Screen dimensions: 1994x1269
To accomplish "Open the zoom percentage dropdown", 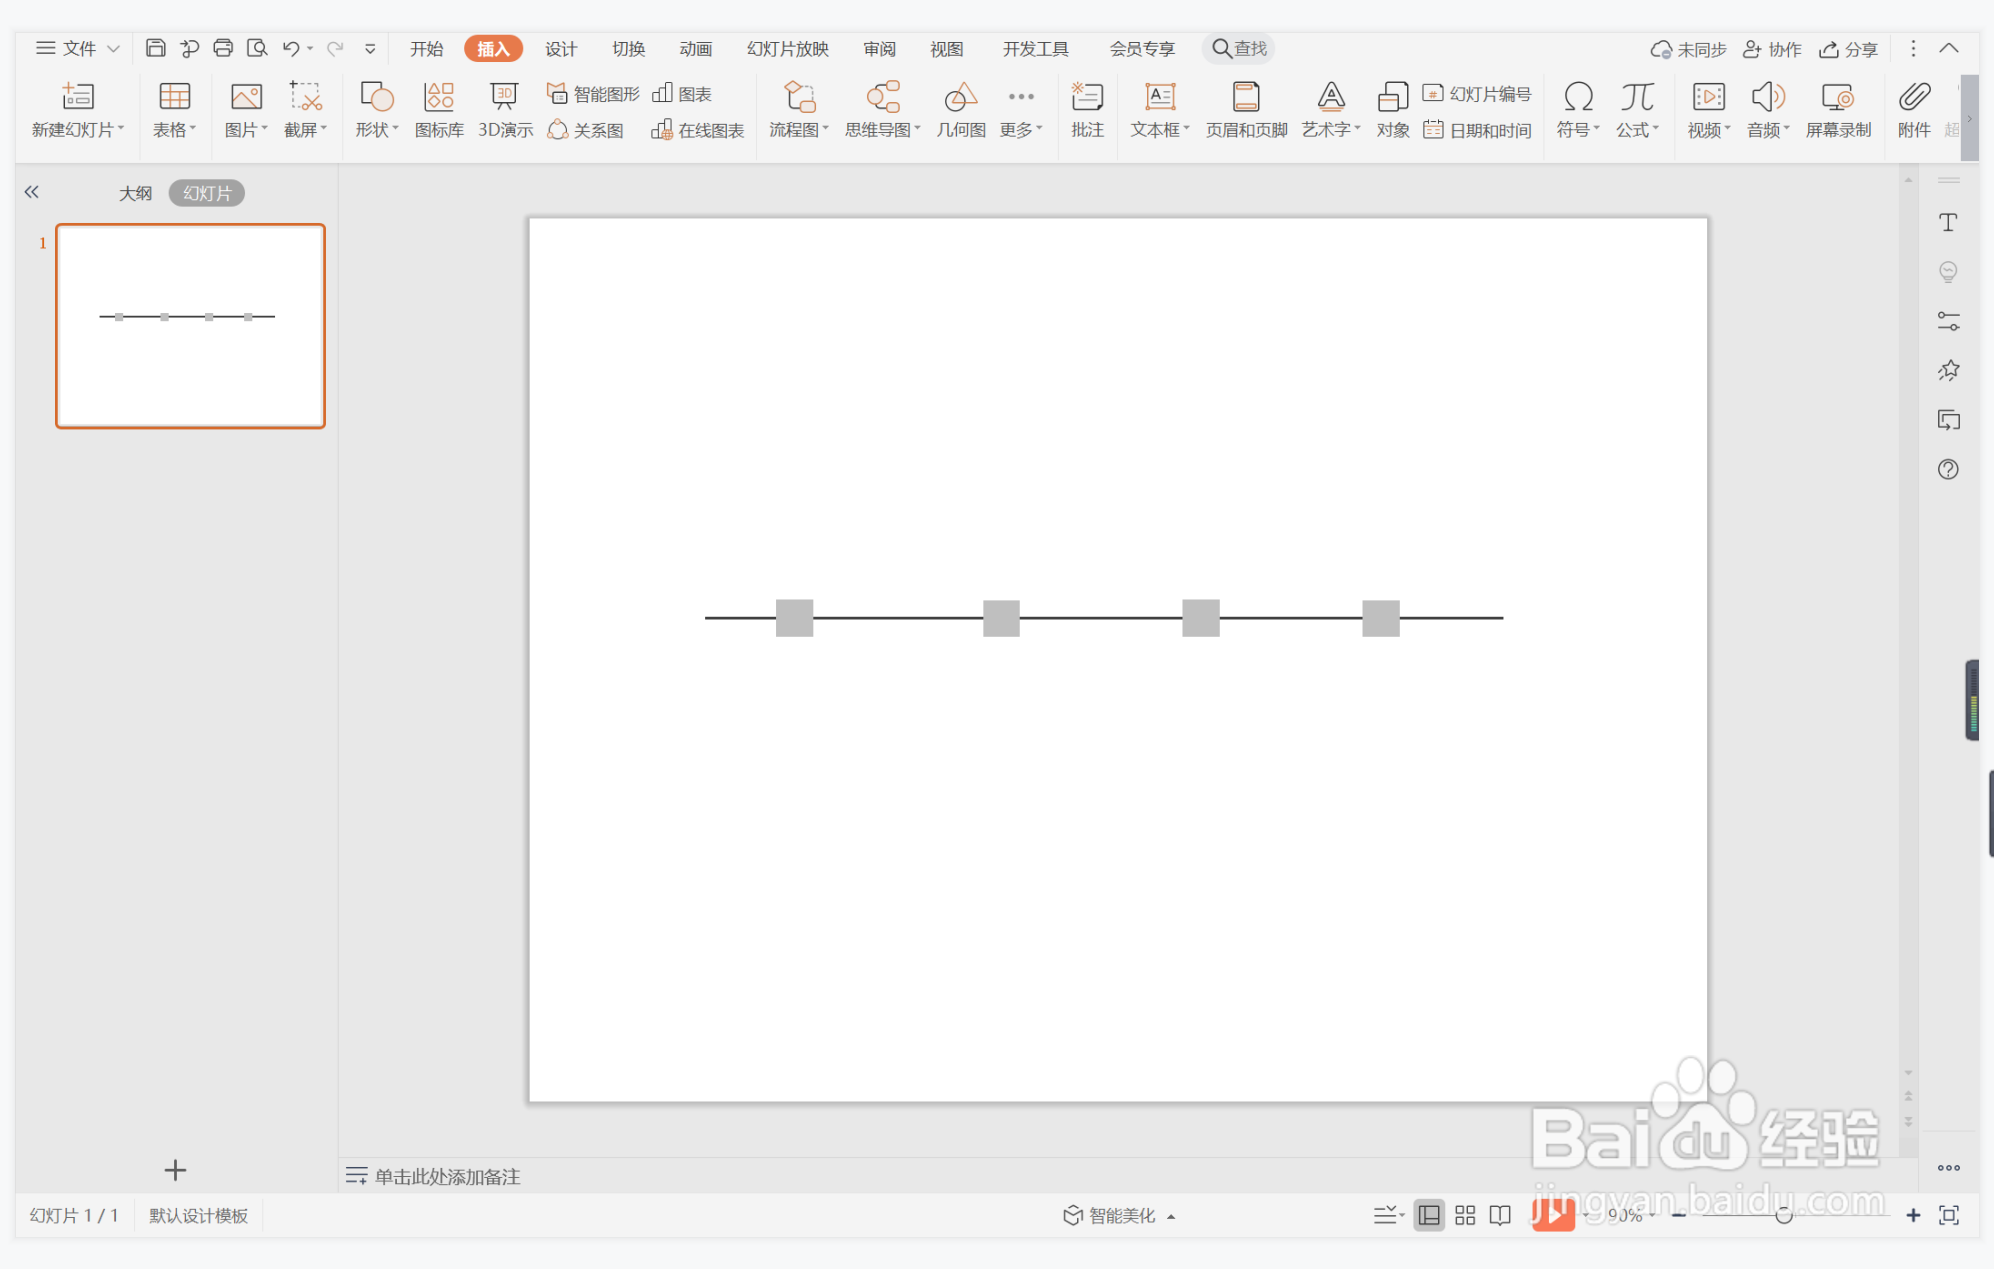I will coord(1653,1215).
